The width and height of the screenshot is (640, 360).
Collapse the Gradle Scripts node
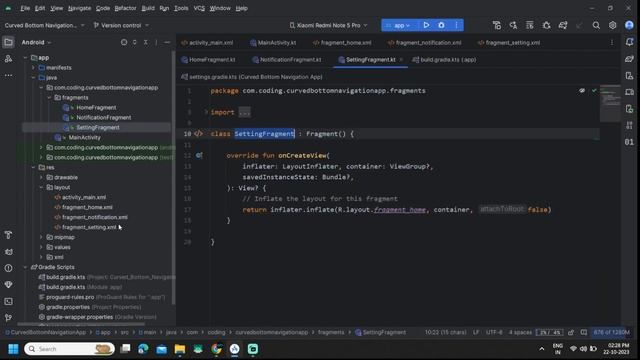tap(25, 267)
